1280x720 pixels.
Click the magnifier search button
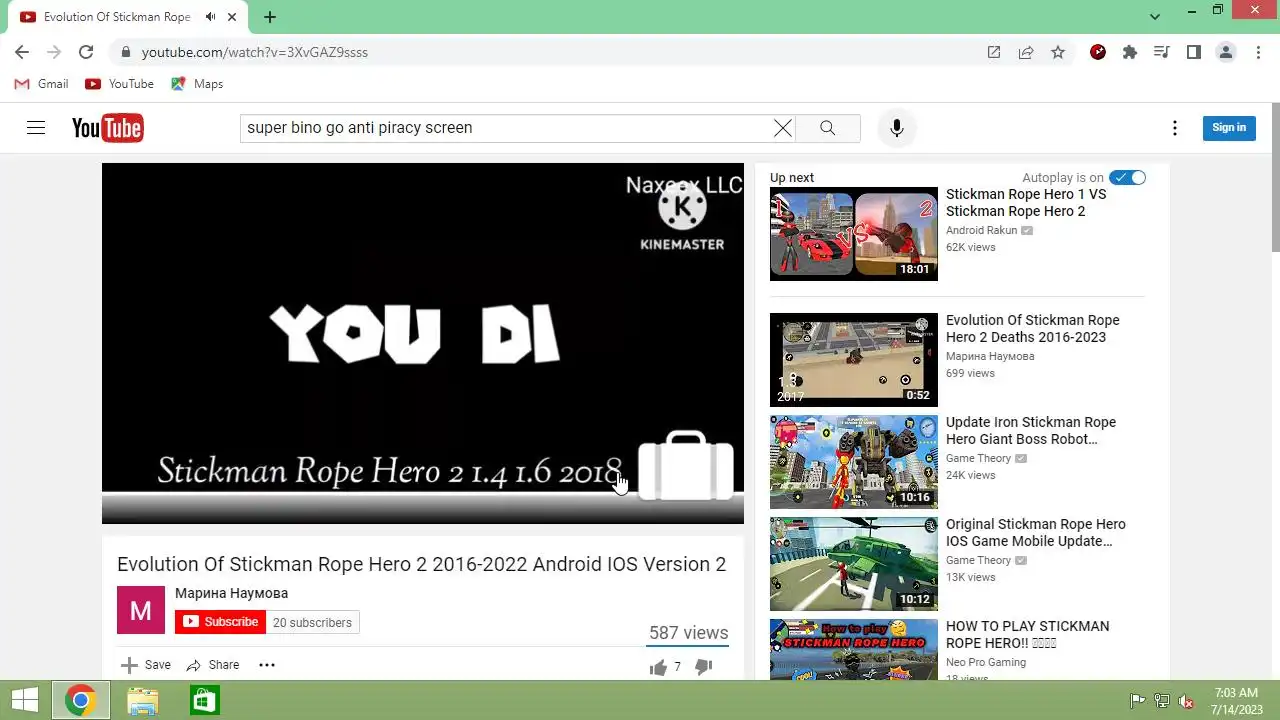coord(828,128)
